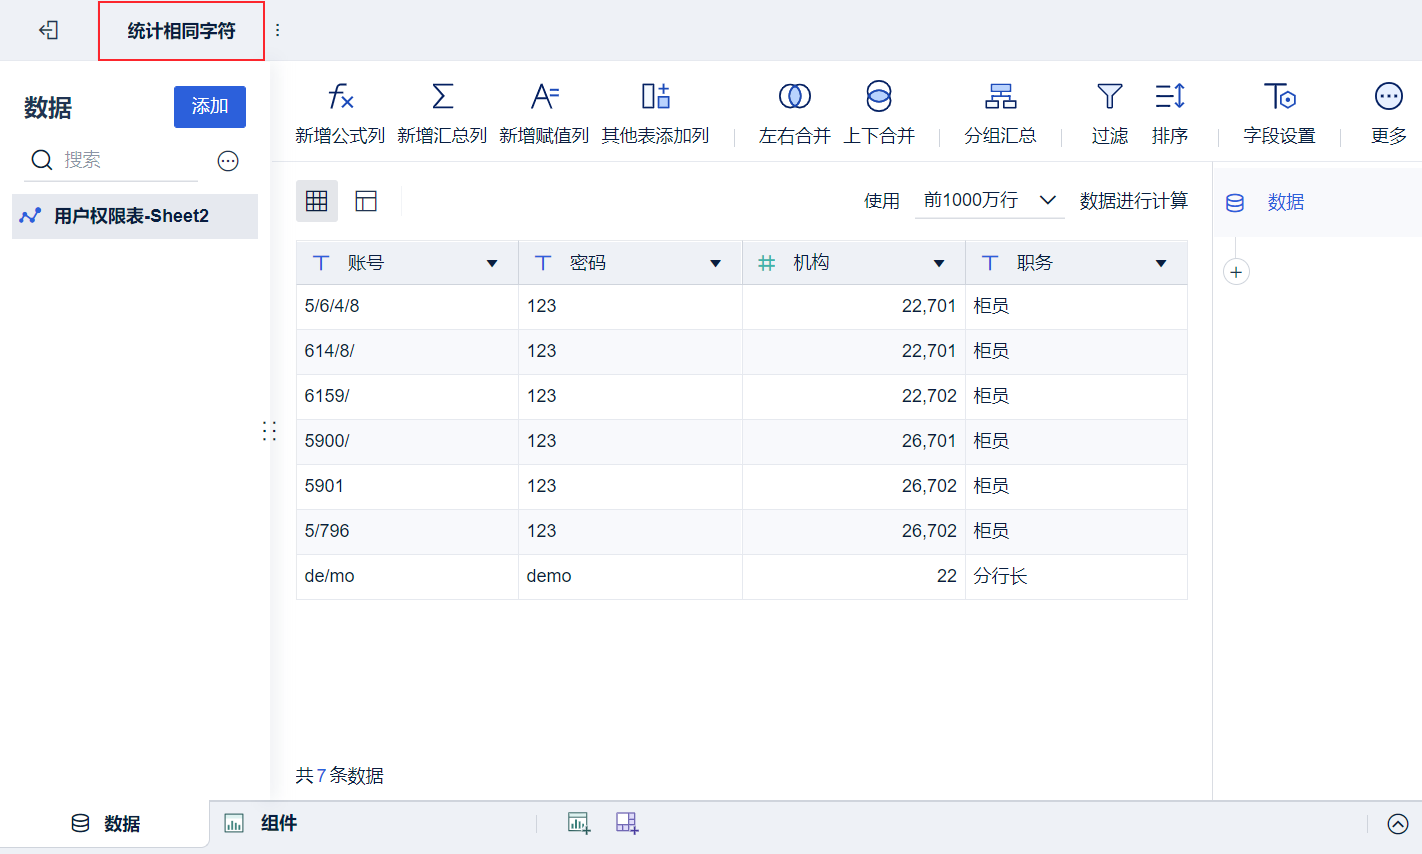1422x854 pixels.
Task: Open the 前1000万行 row limit dropdown
Action: click(990, 201)
